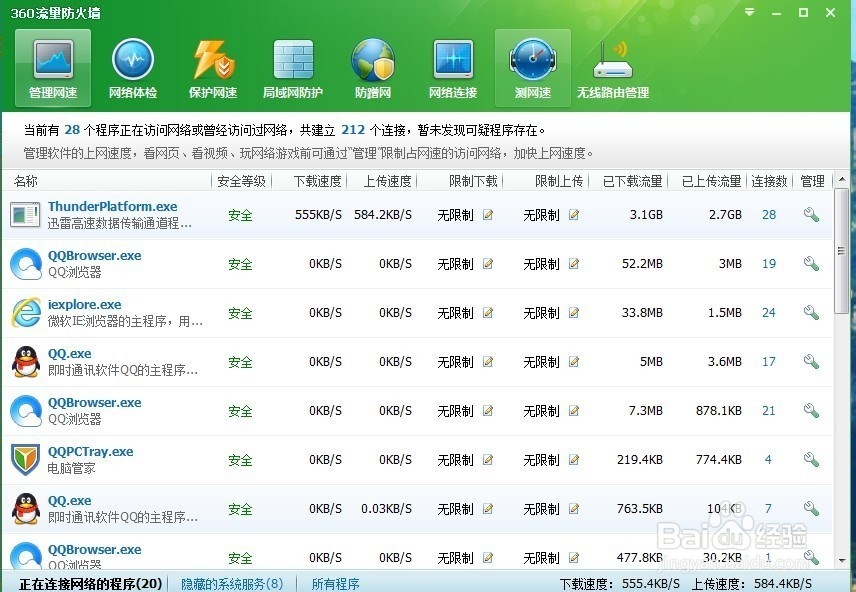Show the 正在连接网络的程序(20) list
The height and width of the screenshot is (592, 856).
coord(83,583)
